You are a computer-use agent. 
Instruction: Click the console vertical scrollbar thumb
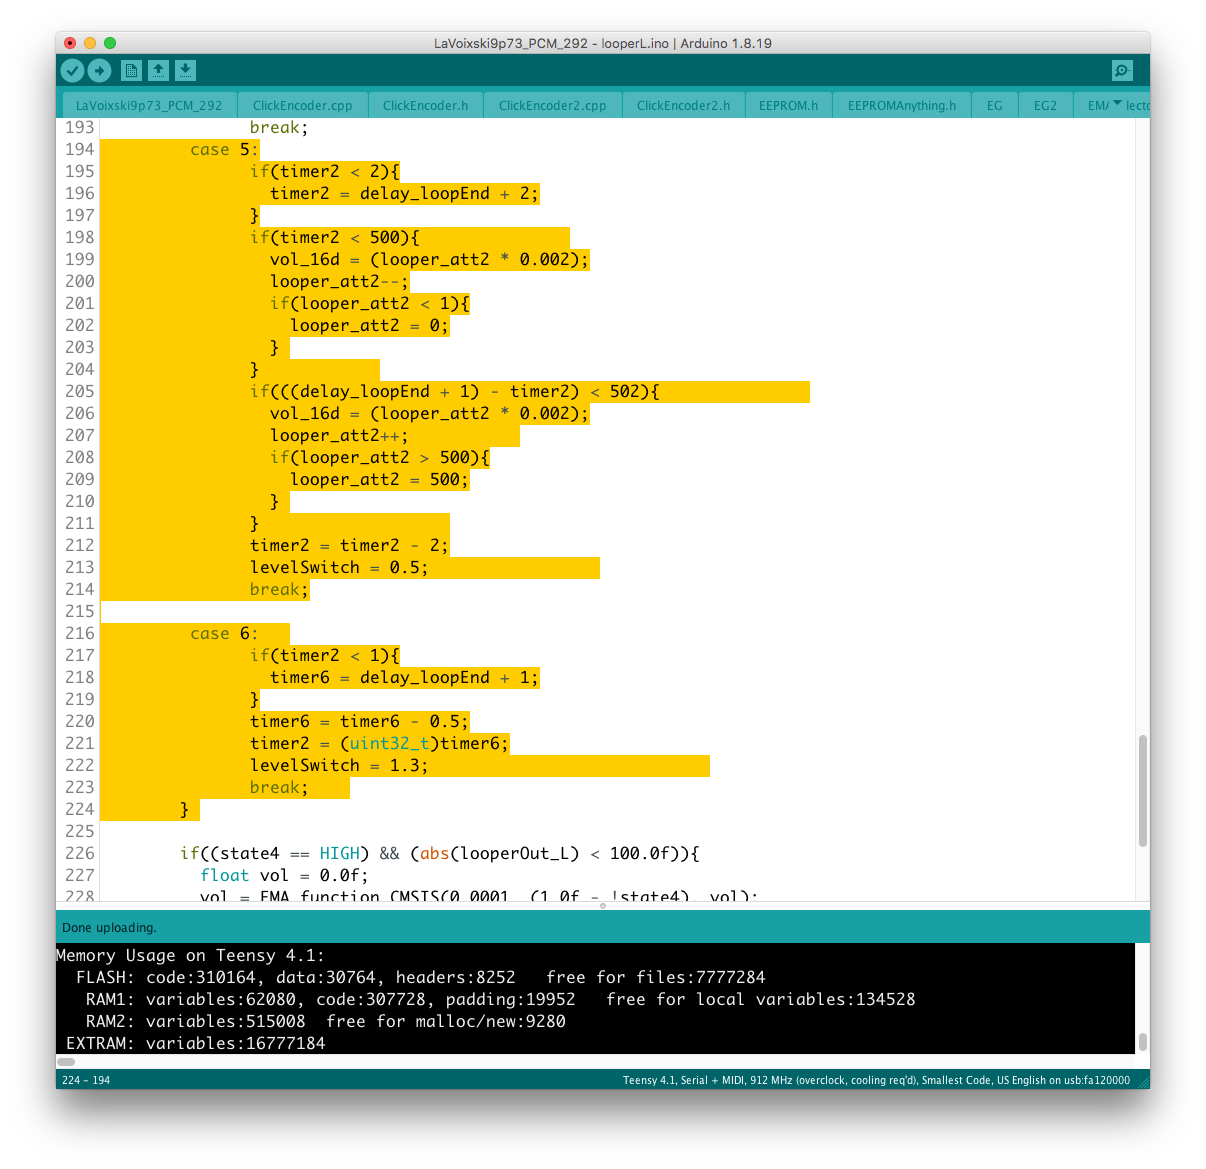pyautogui.click(x=1142, y=1041)
